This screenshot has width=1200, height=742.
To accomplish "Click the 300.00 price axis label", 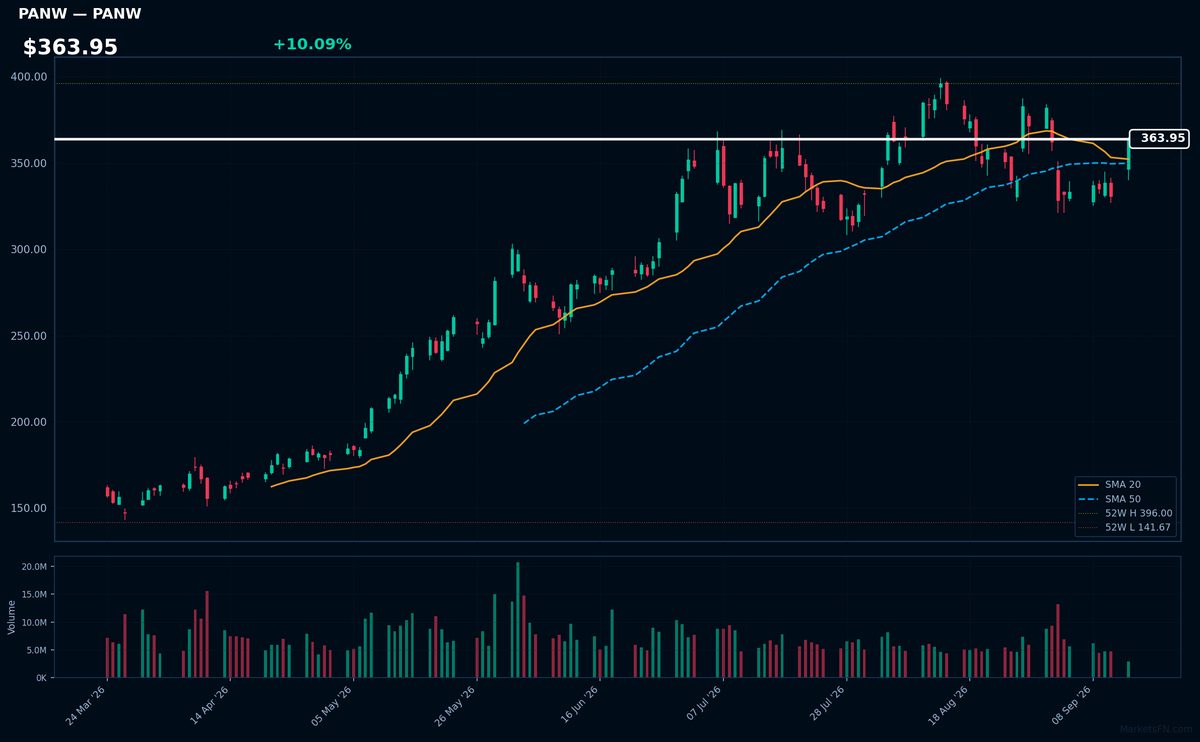I will (x=29, y=249).
